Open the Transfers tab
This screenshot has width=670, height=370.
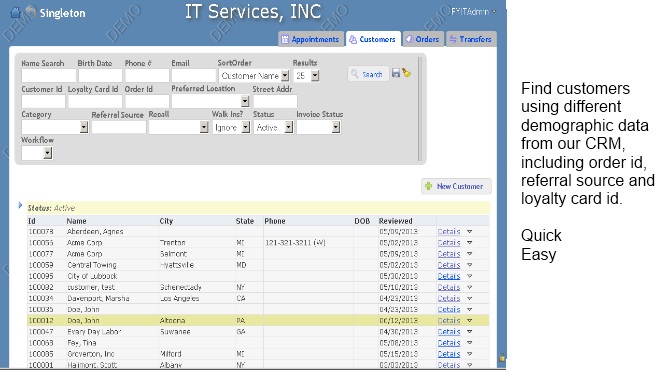tap(471, 39)
